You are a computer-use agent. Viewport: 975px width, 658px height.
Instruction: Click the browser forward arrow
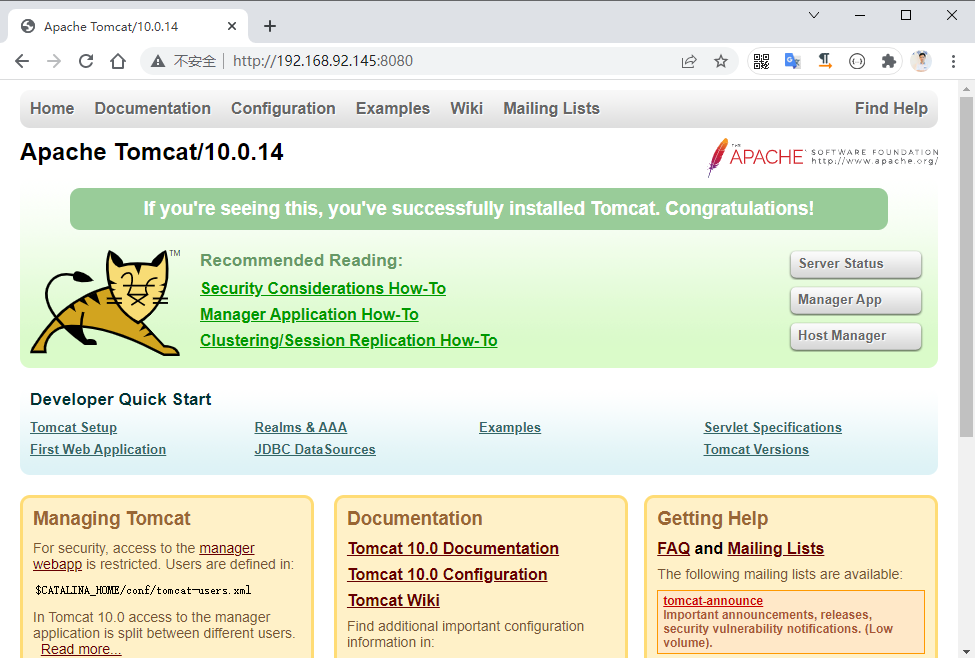54,61
